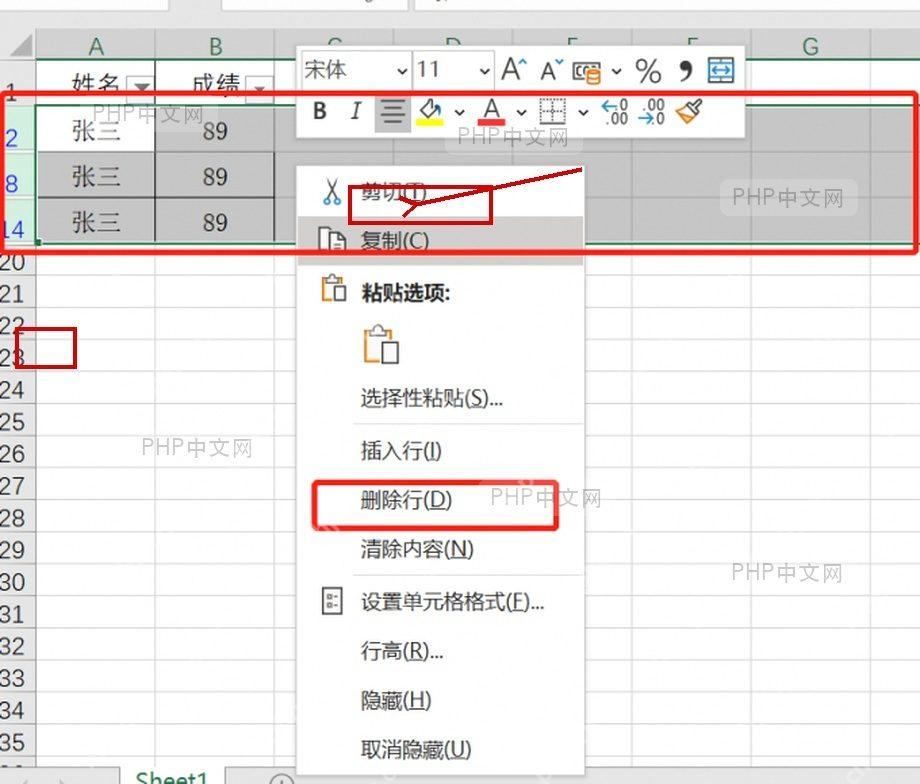Decrease decimal places icon
Viewport: 920px width, 784px height.
652,111
